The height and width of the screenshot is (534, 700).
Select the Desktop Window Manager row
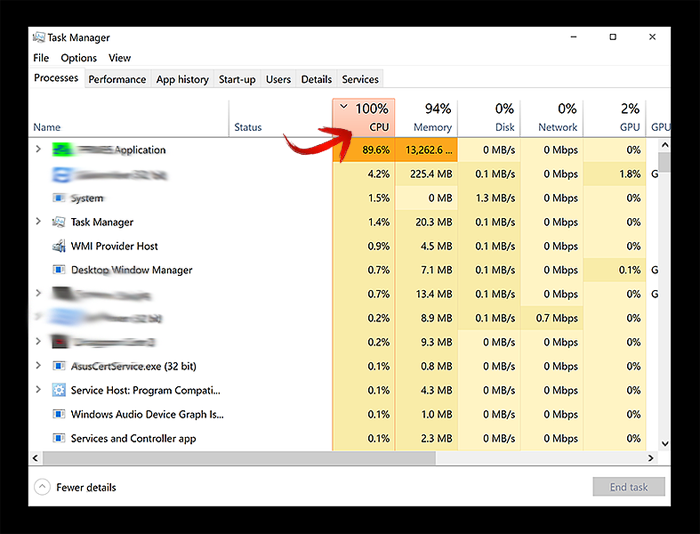coord(343,270)
